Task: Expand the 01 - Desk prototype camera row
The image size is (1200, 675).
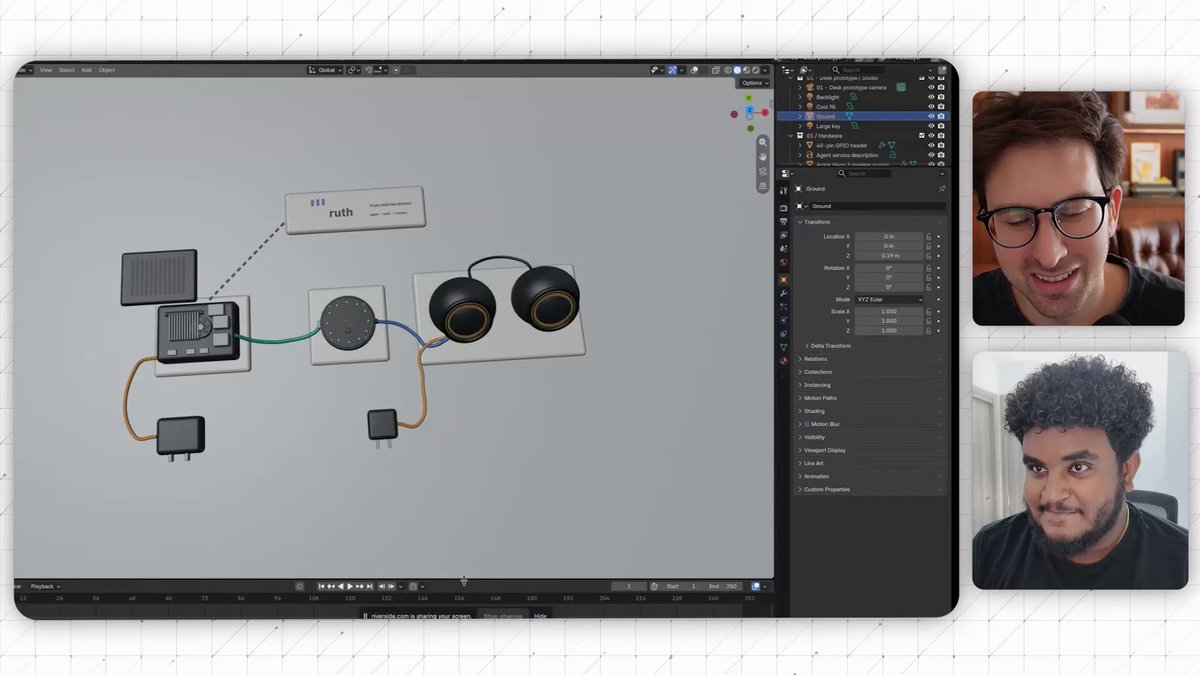Action: 799,87
